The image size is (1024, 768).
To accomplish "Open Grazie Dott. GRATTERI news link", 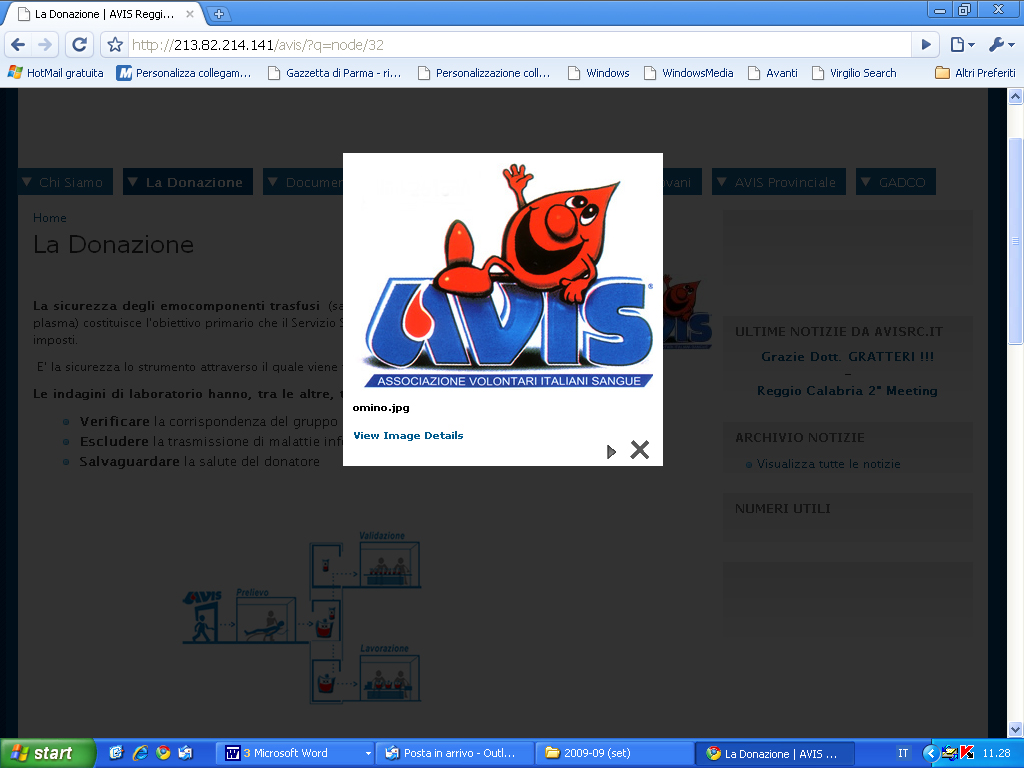I will pos(848,357).
